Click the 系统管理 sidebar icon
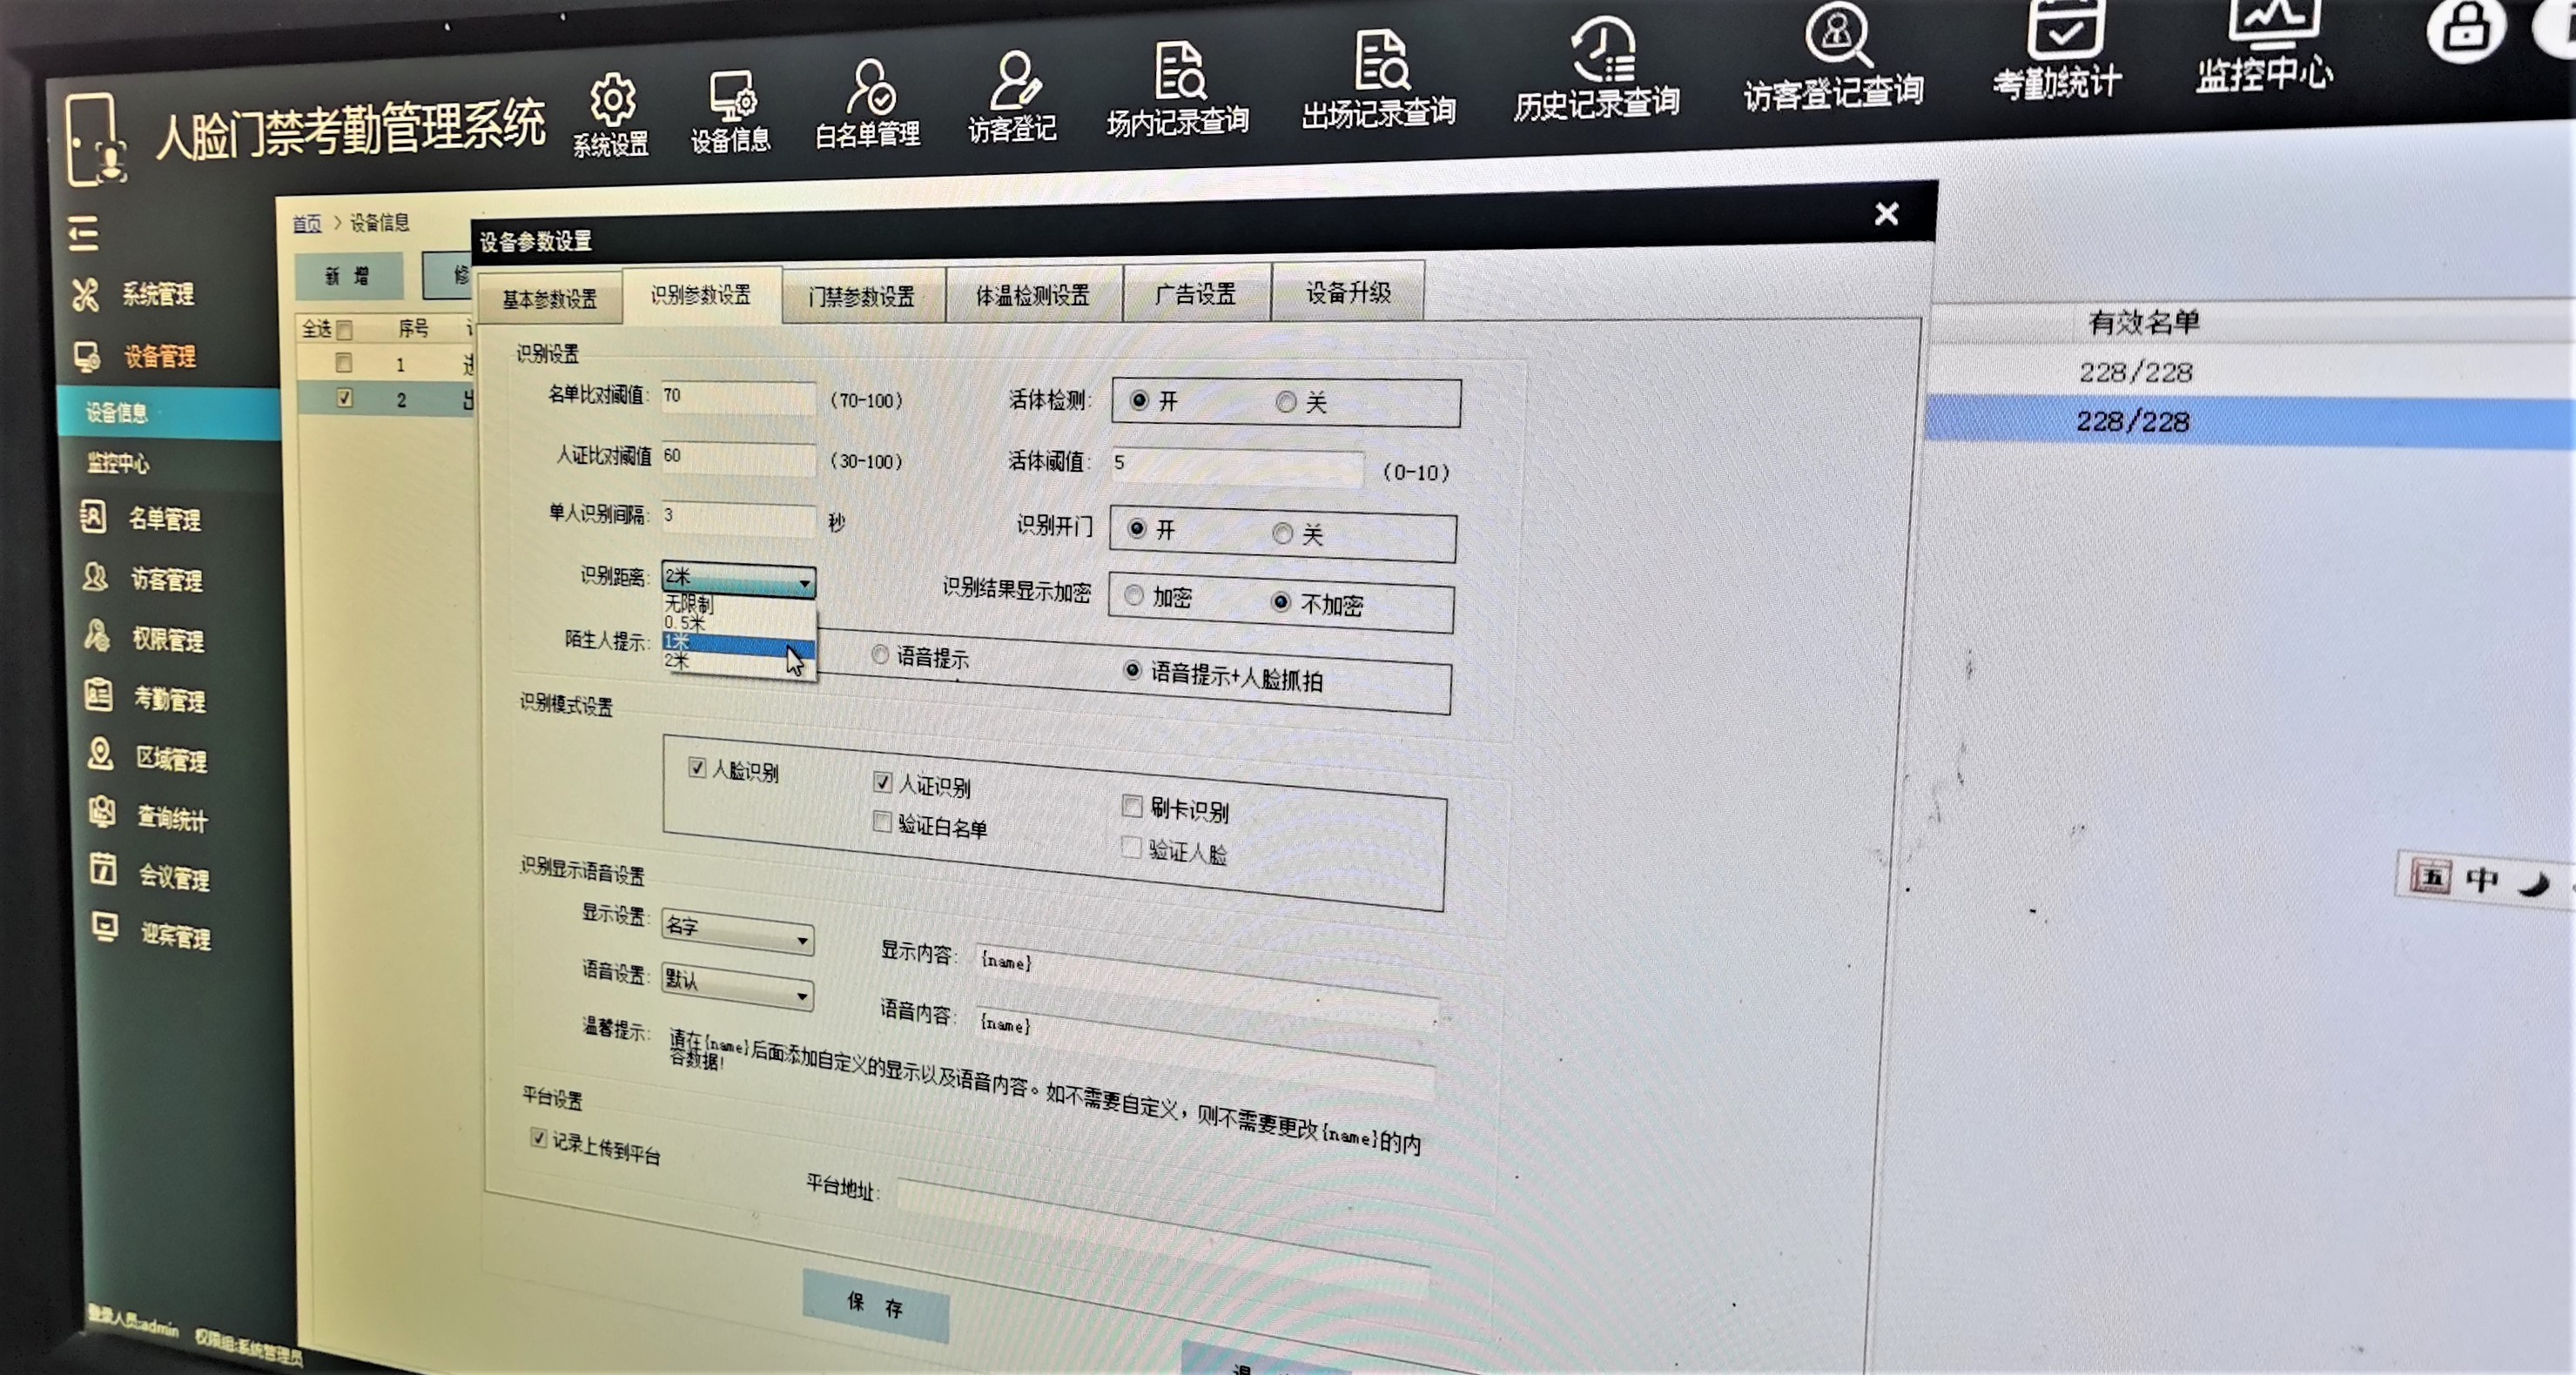The image size is (2576, 1375). 85,294
